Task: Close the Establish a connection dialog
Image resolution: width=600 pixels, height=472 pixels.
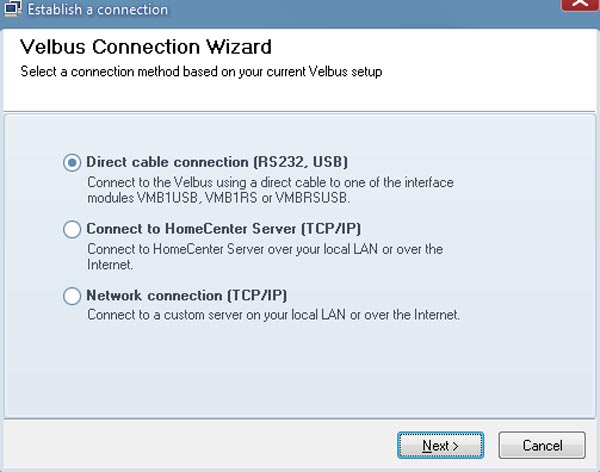Action: point(580,5)
